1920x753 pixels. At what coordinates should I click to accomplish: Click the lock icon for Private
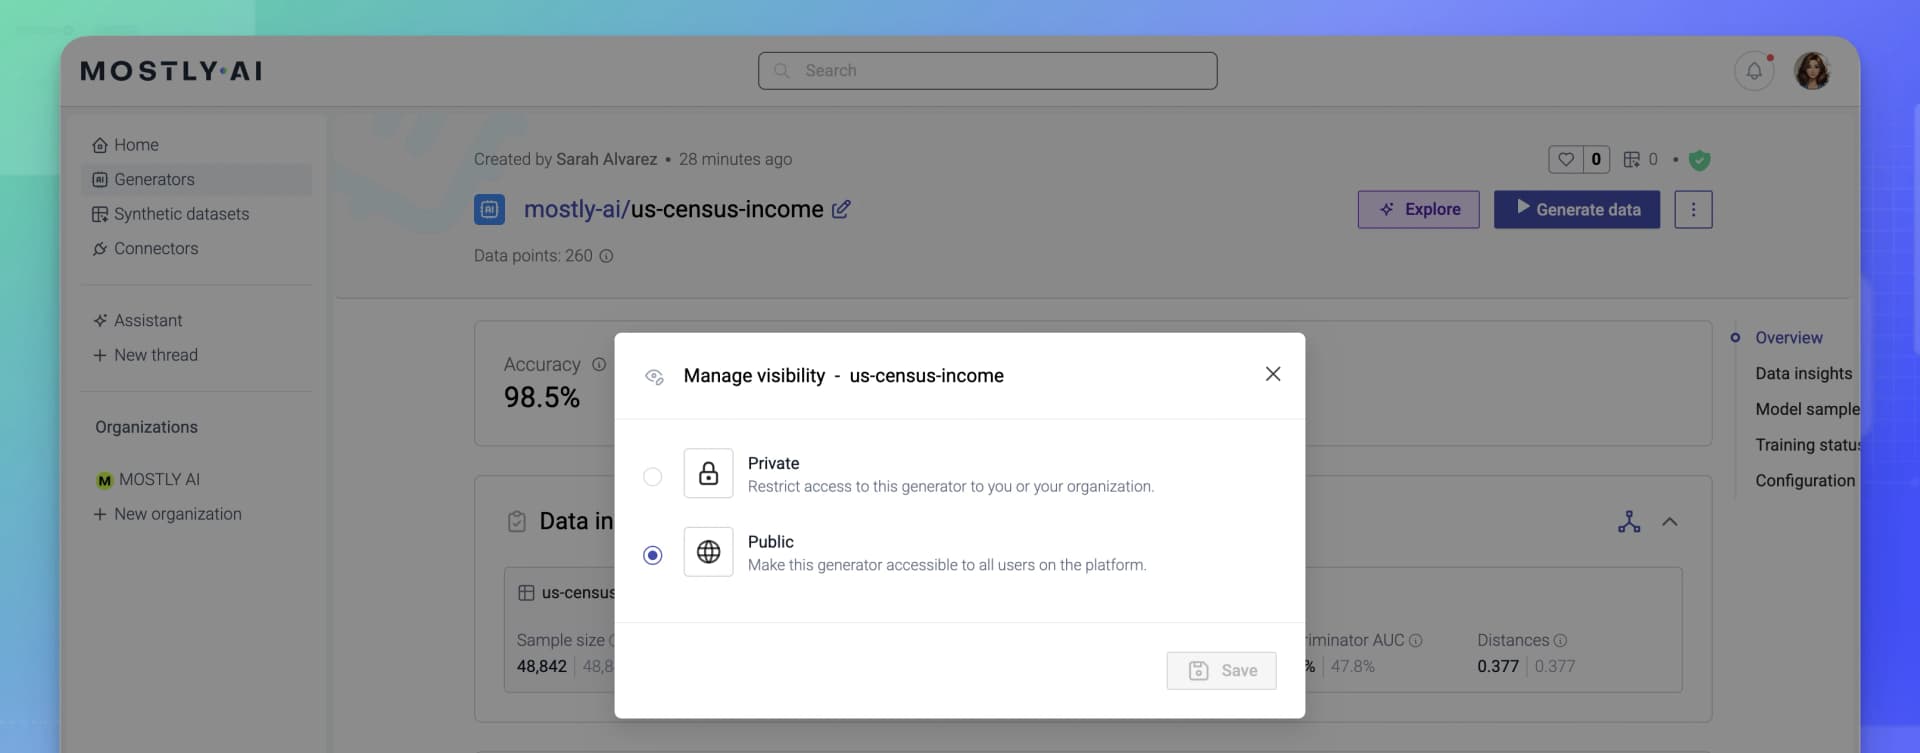[x=708, y=473]
